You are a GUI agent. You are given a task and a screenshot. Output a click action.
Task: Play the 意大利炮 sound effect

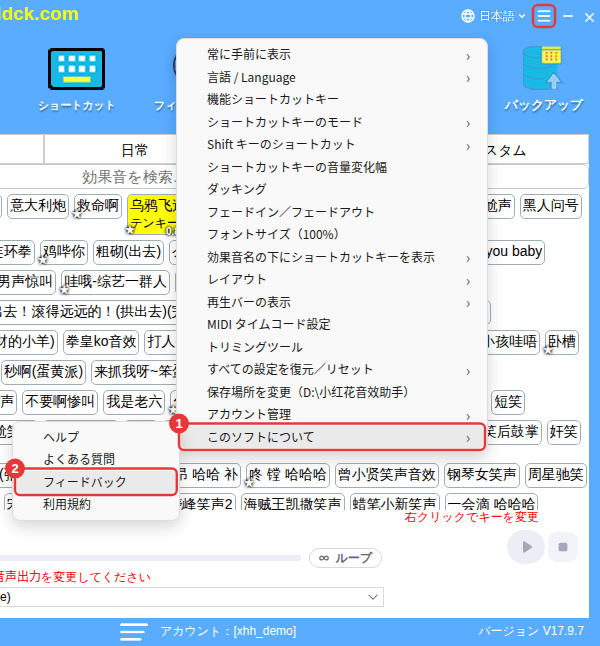(x=38, y=206)
